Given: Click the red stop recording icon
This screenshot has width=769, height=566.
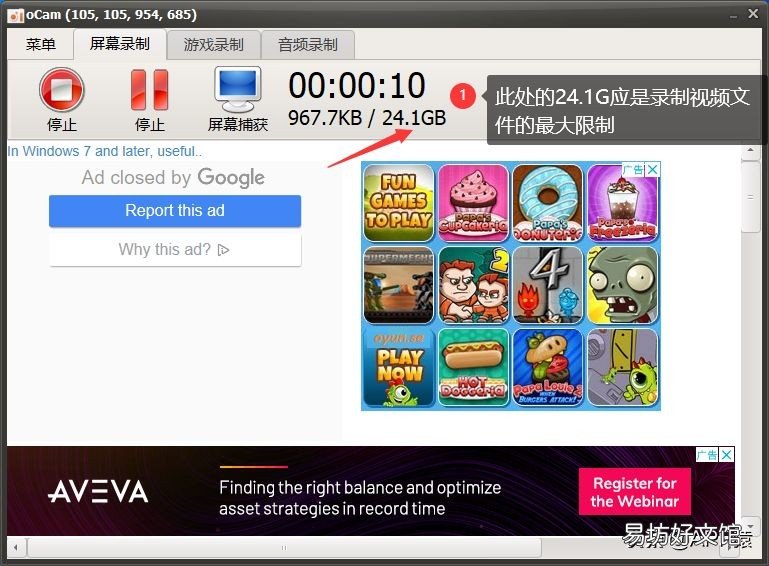Looking at the screenshot, I should pos(62,90).
